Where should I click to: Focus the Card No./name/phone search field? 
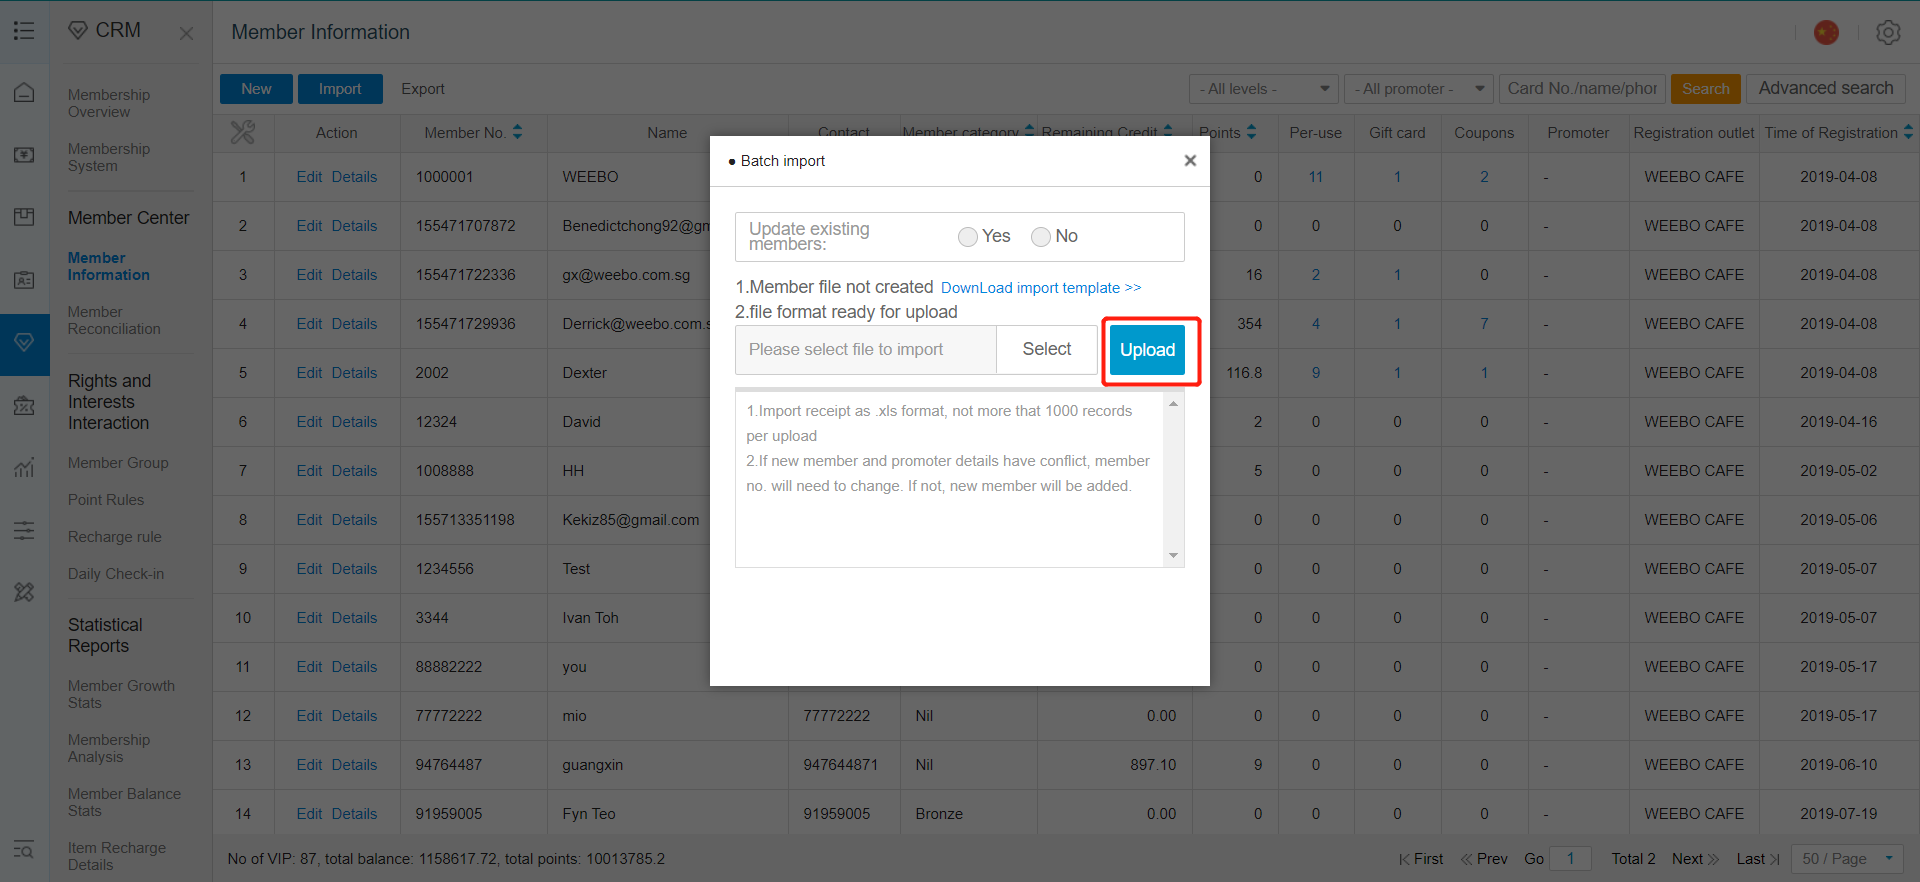click(1582, 89)
